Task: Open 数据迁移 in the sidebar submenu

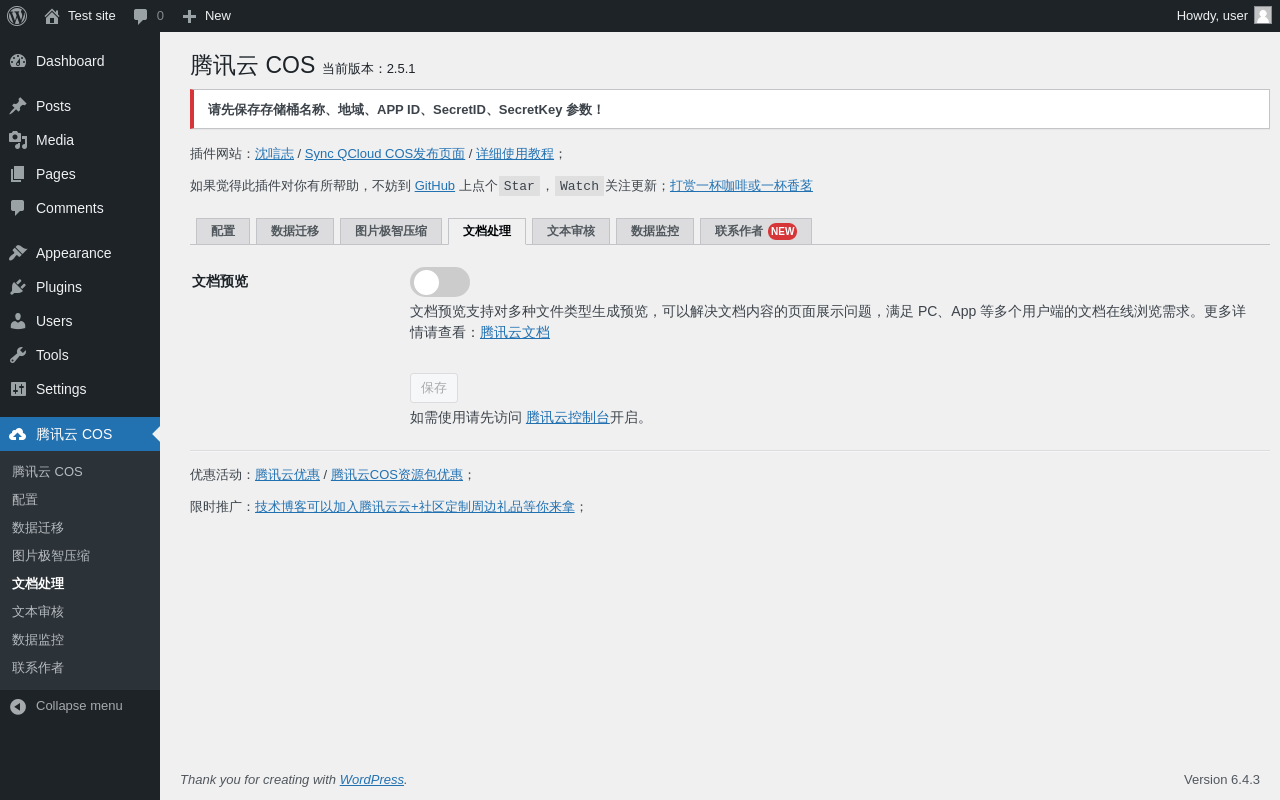Action: 80,528
